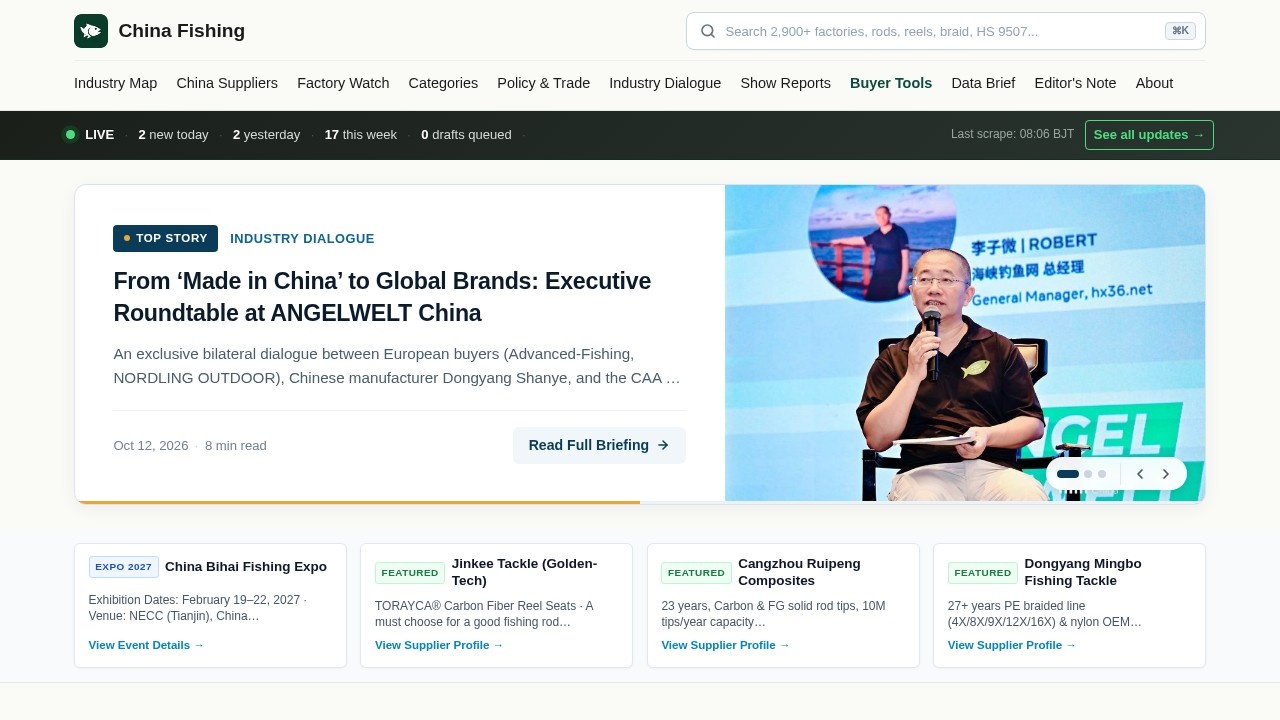Click '17 this week' counter

(360, 135)
